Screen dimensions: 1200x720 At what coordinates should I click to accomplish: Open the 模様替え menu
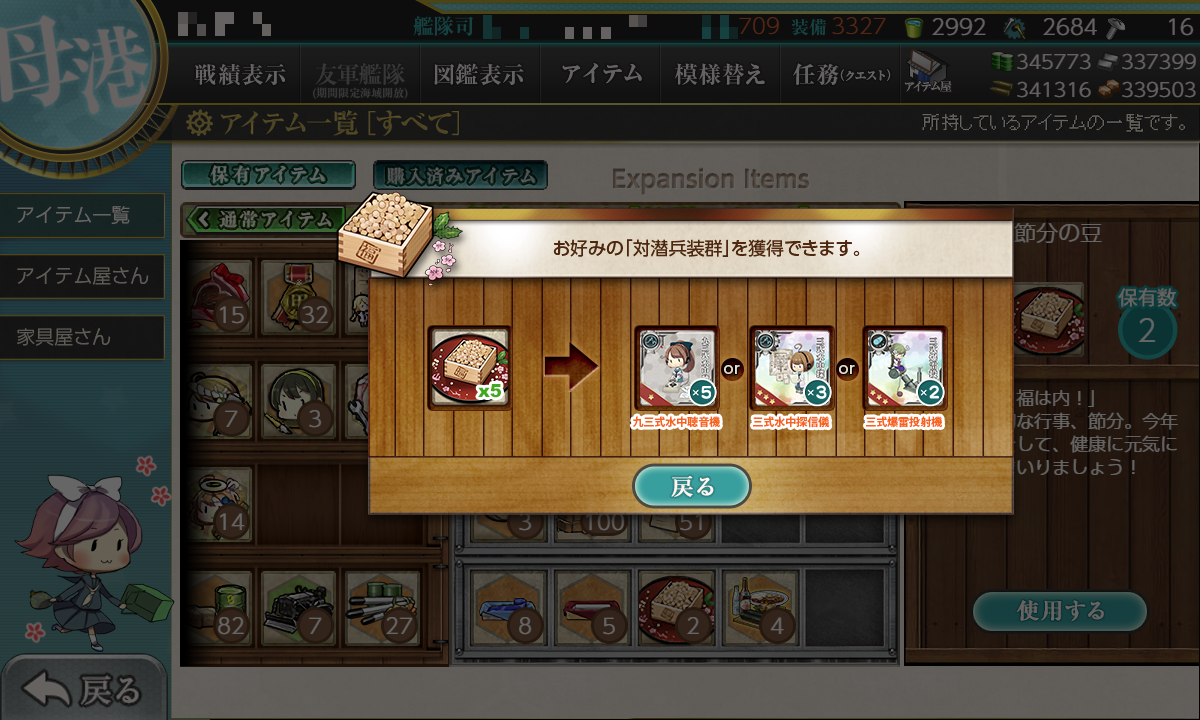point(720,74)
